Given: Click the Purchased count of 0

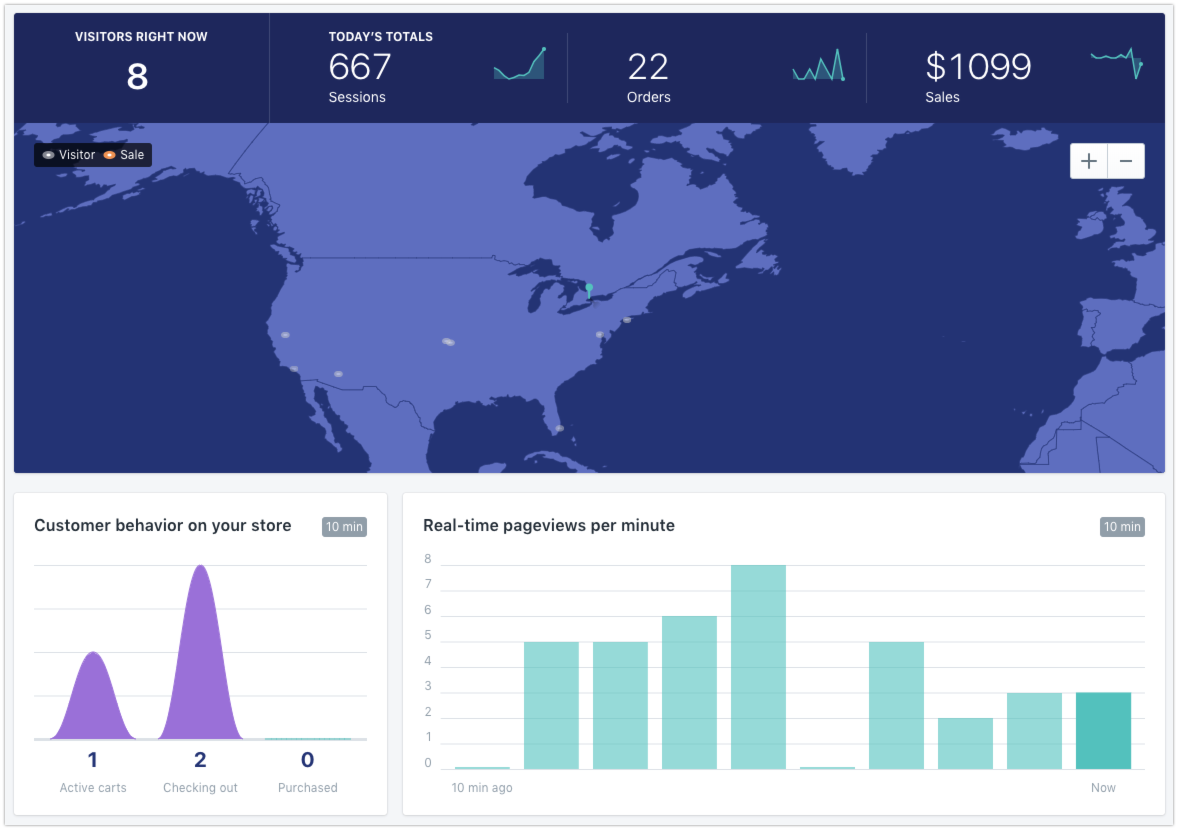Looking at the screenshot, I should pyautogui.click(x=307, y=760).
